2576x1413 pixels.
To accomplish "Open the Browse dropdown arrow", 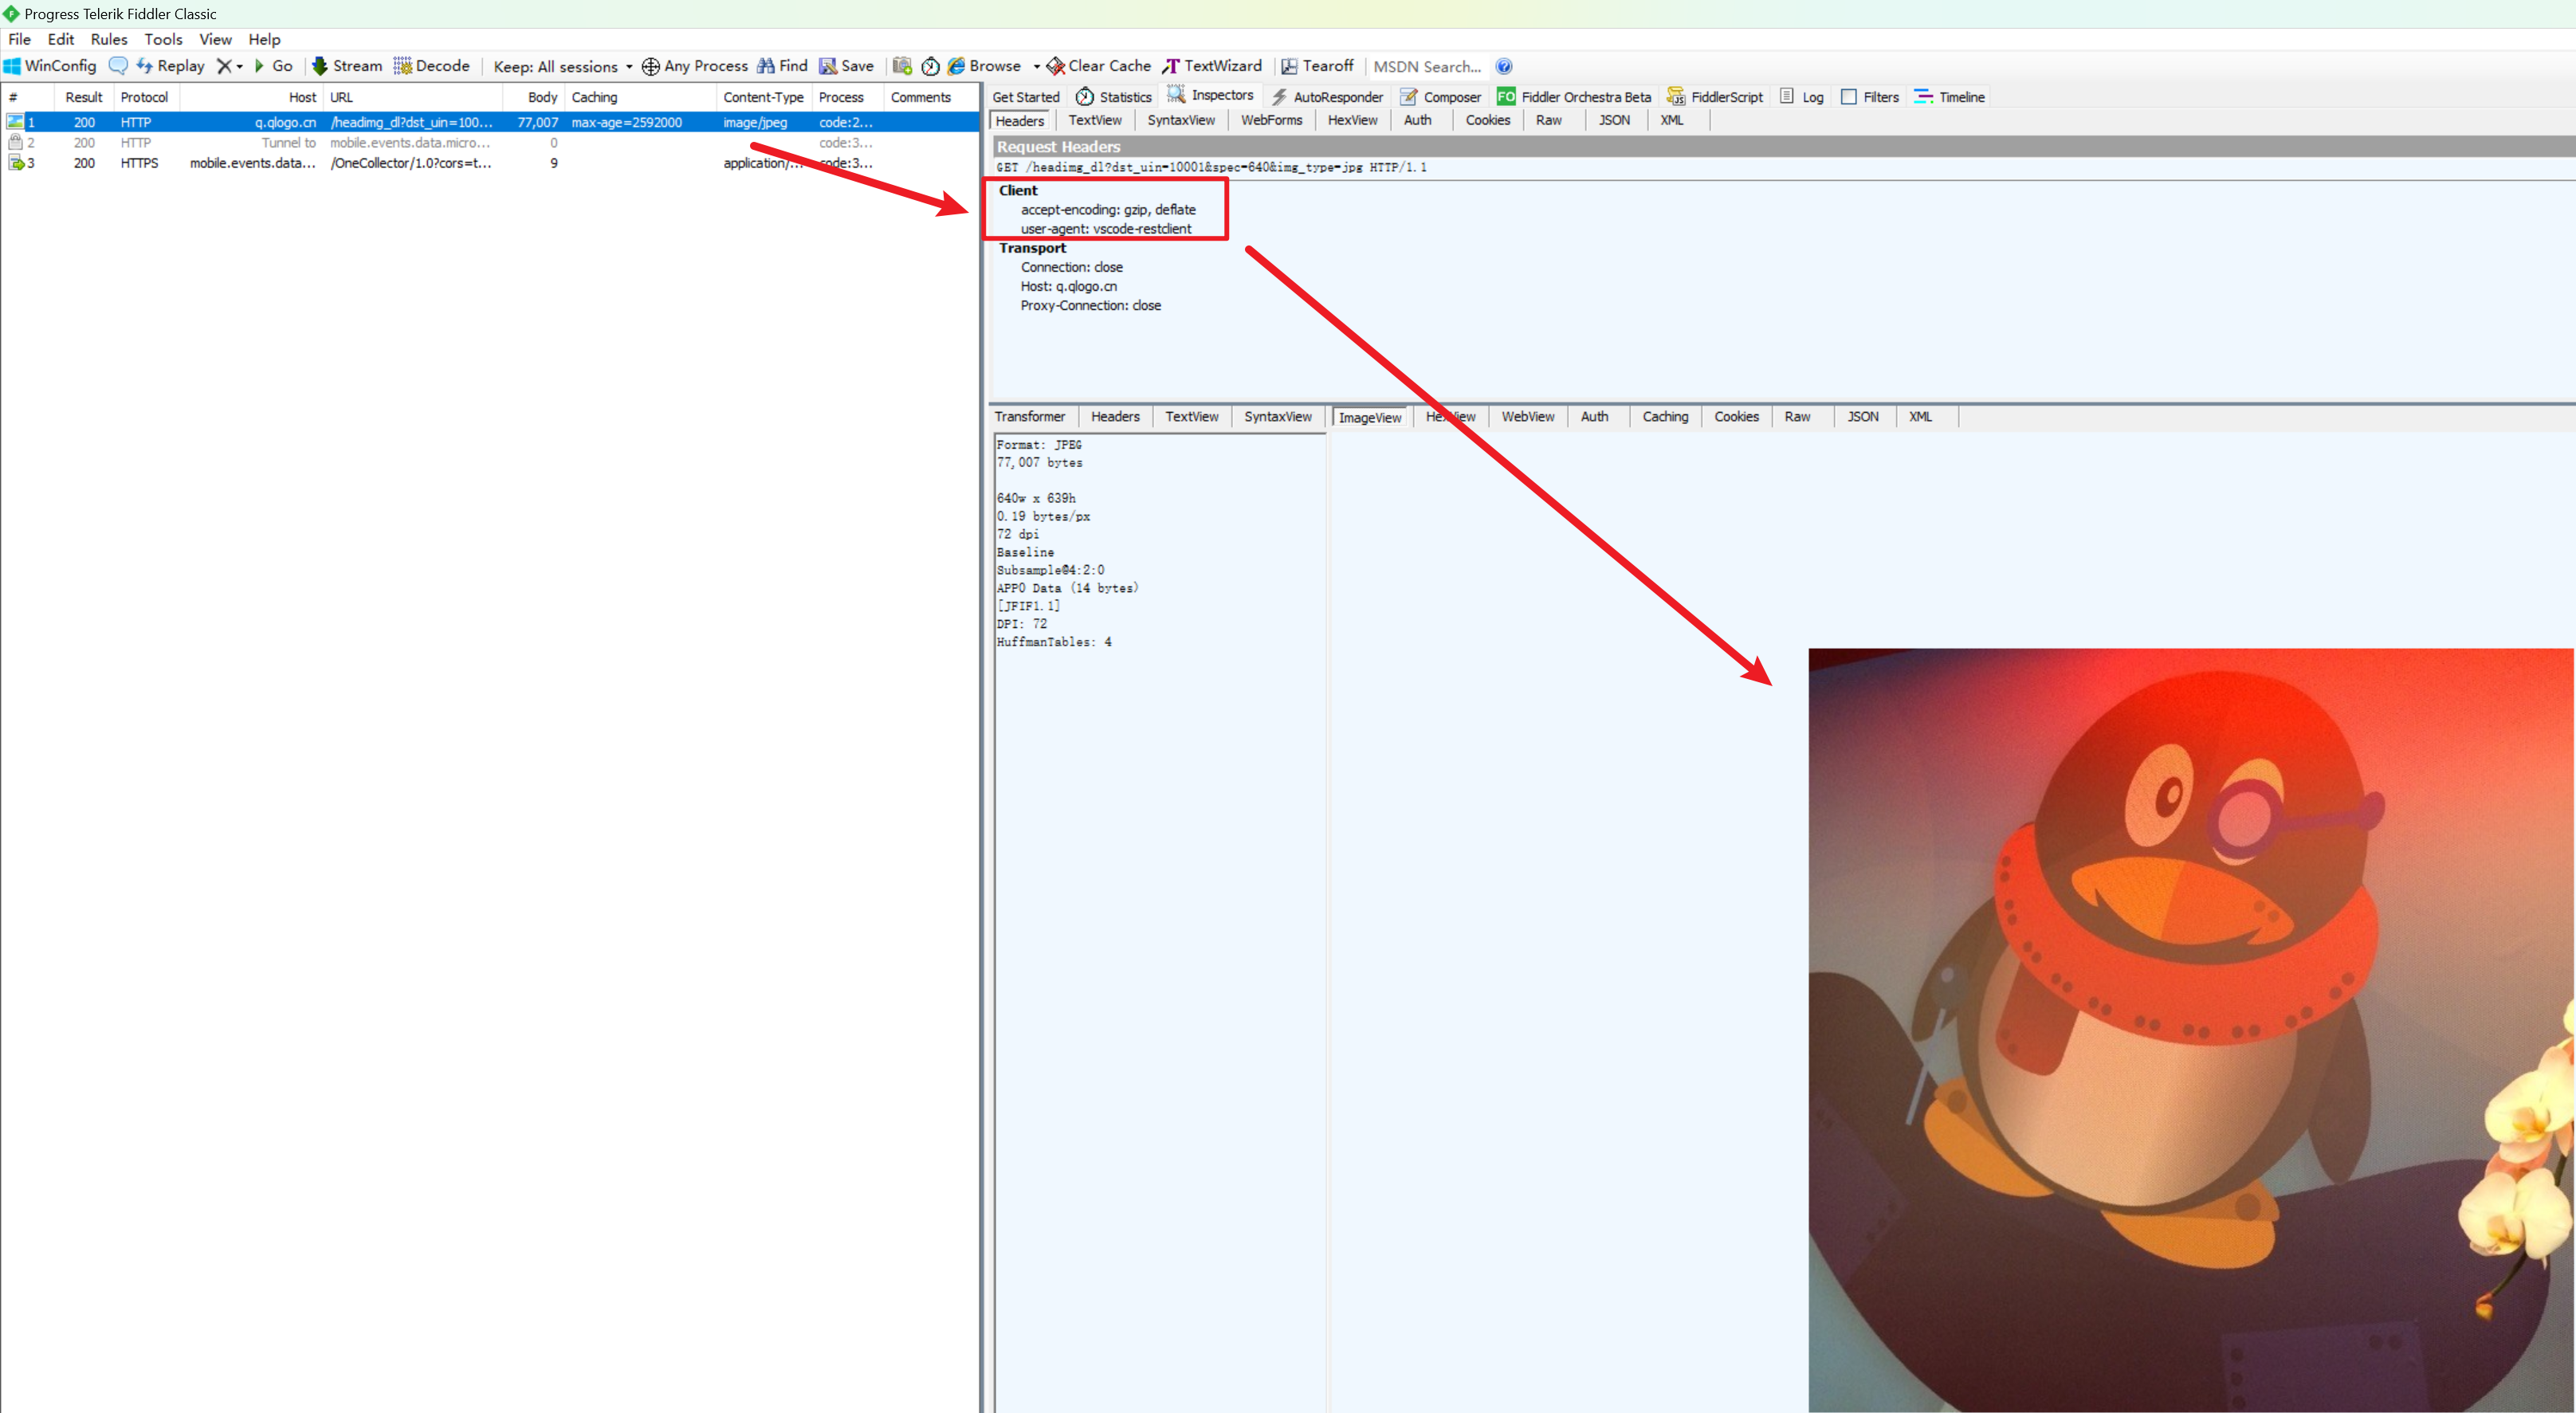I will 1036,67.
